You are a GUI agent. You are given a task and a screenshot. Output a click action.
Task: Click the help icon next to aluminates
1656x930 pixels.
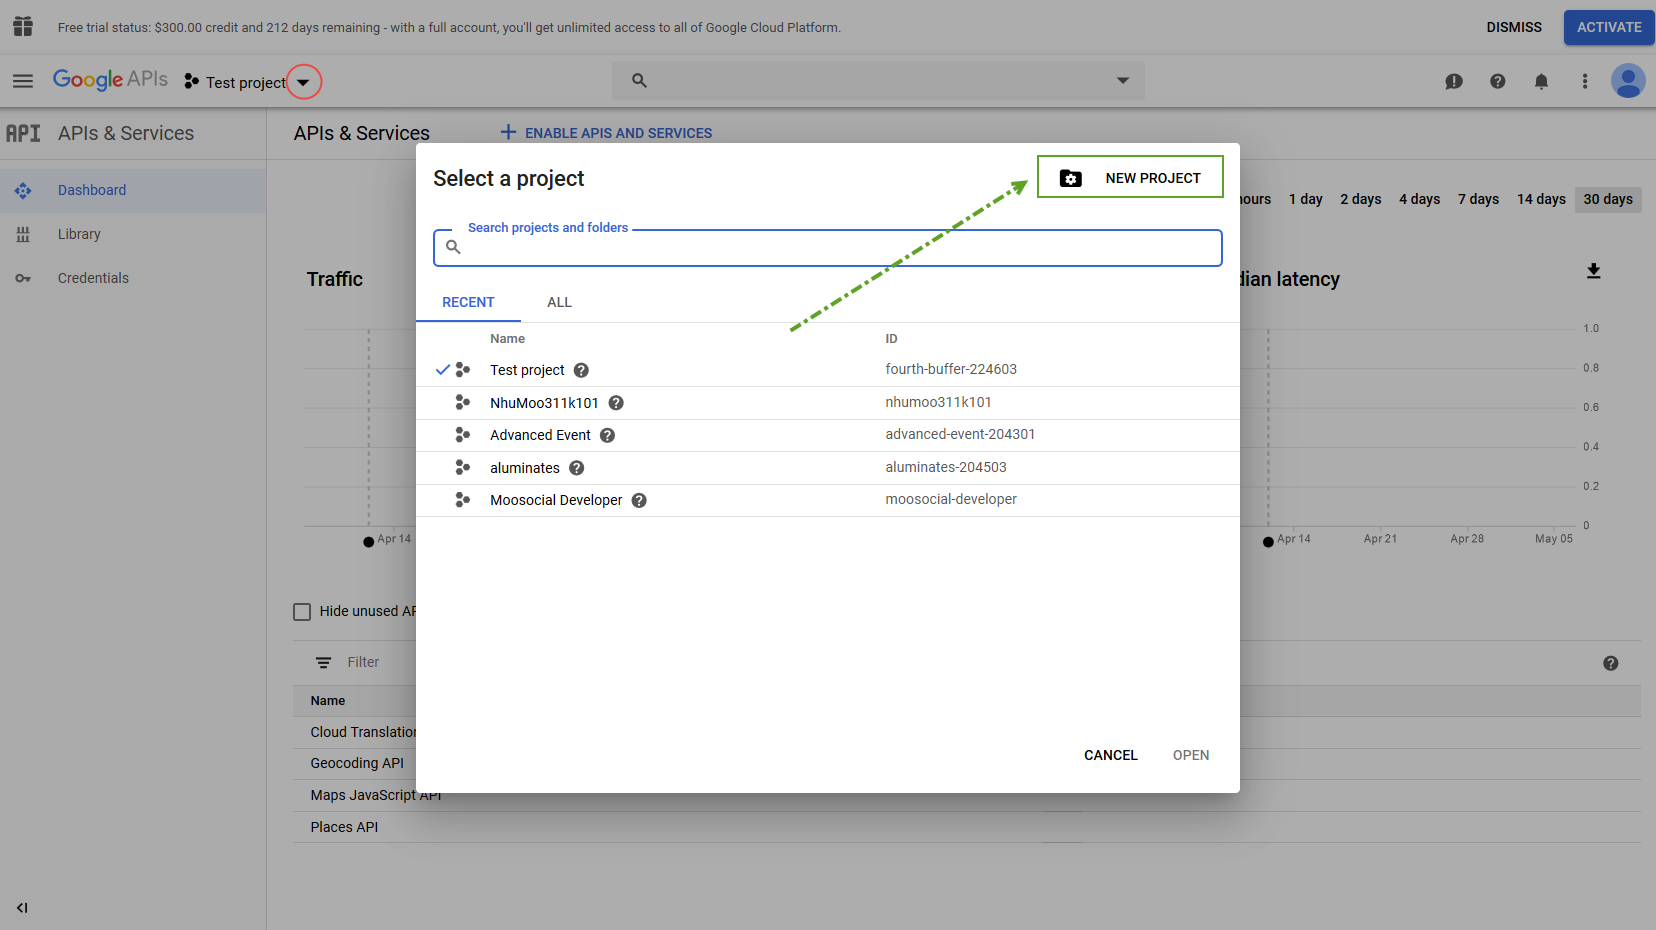coord(577,468)
